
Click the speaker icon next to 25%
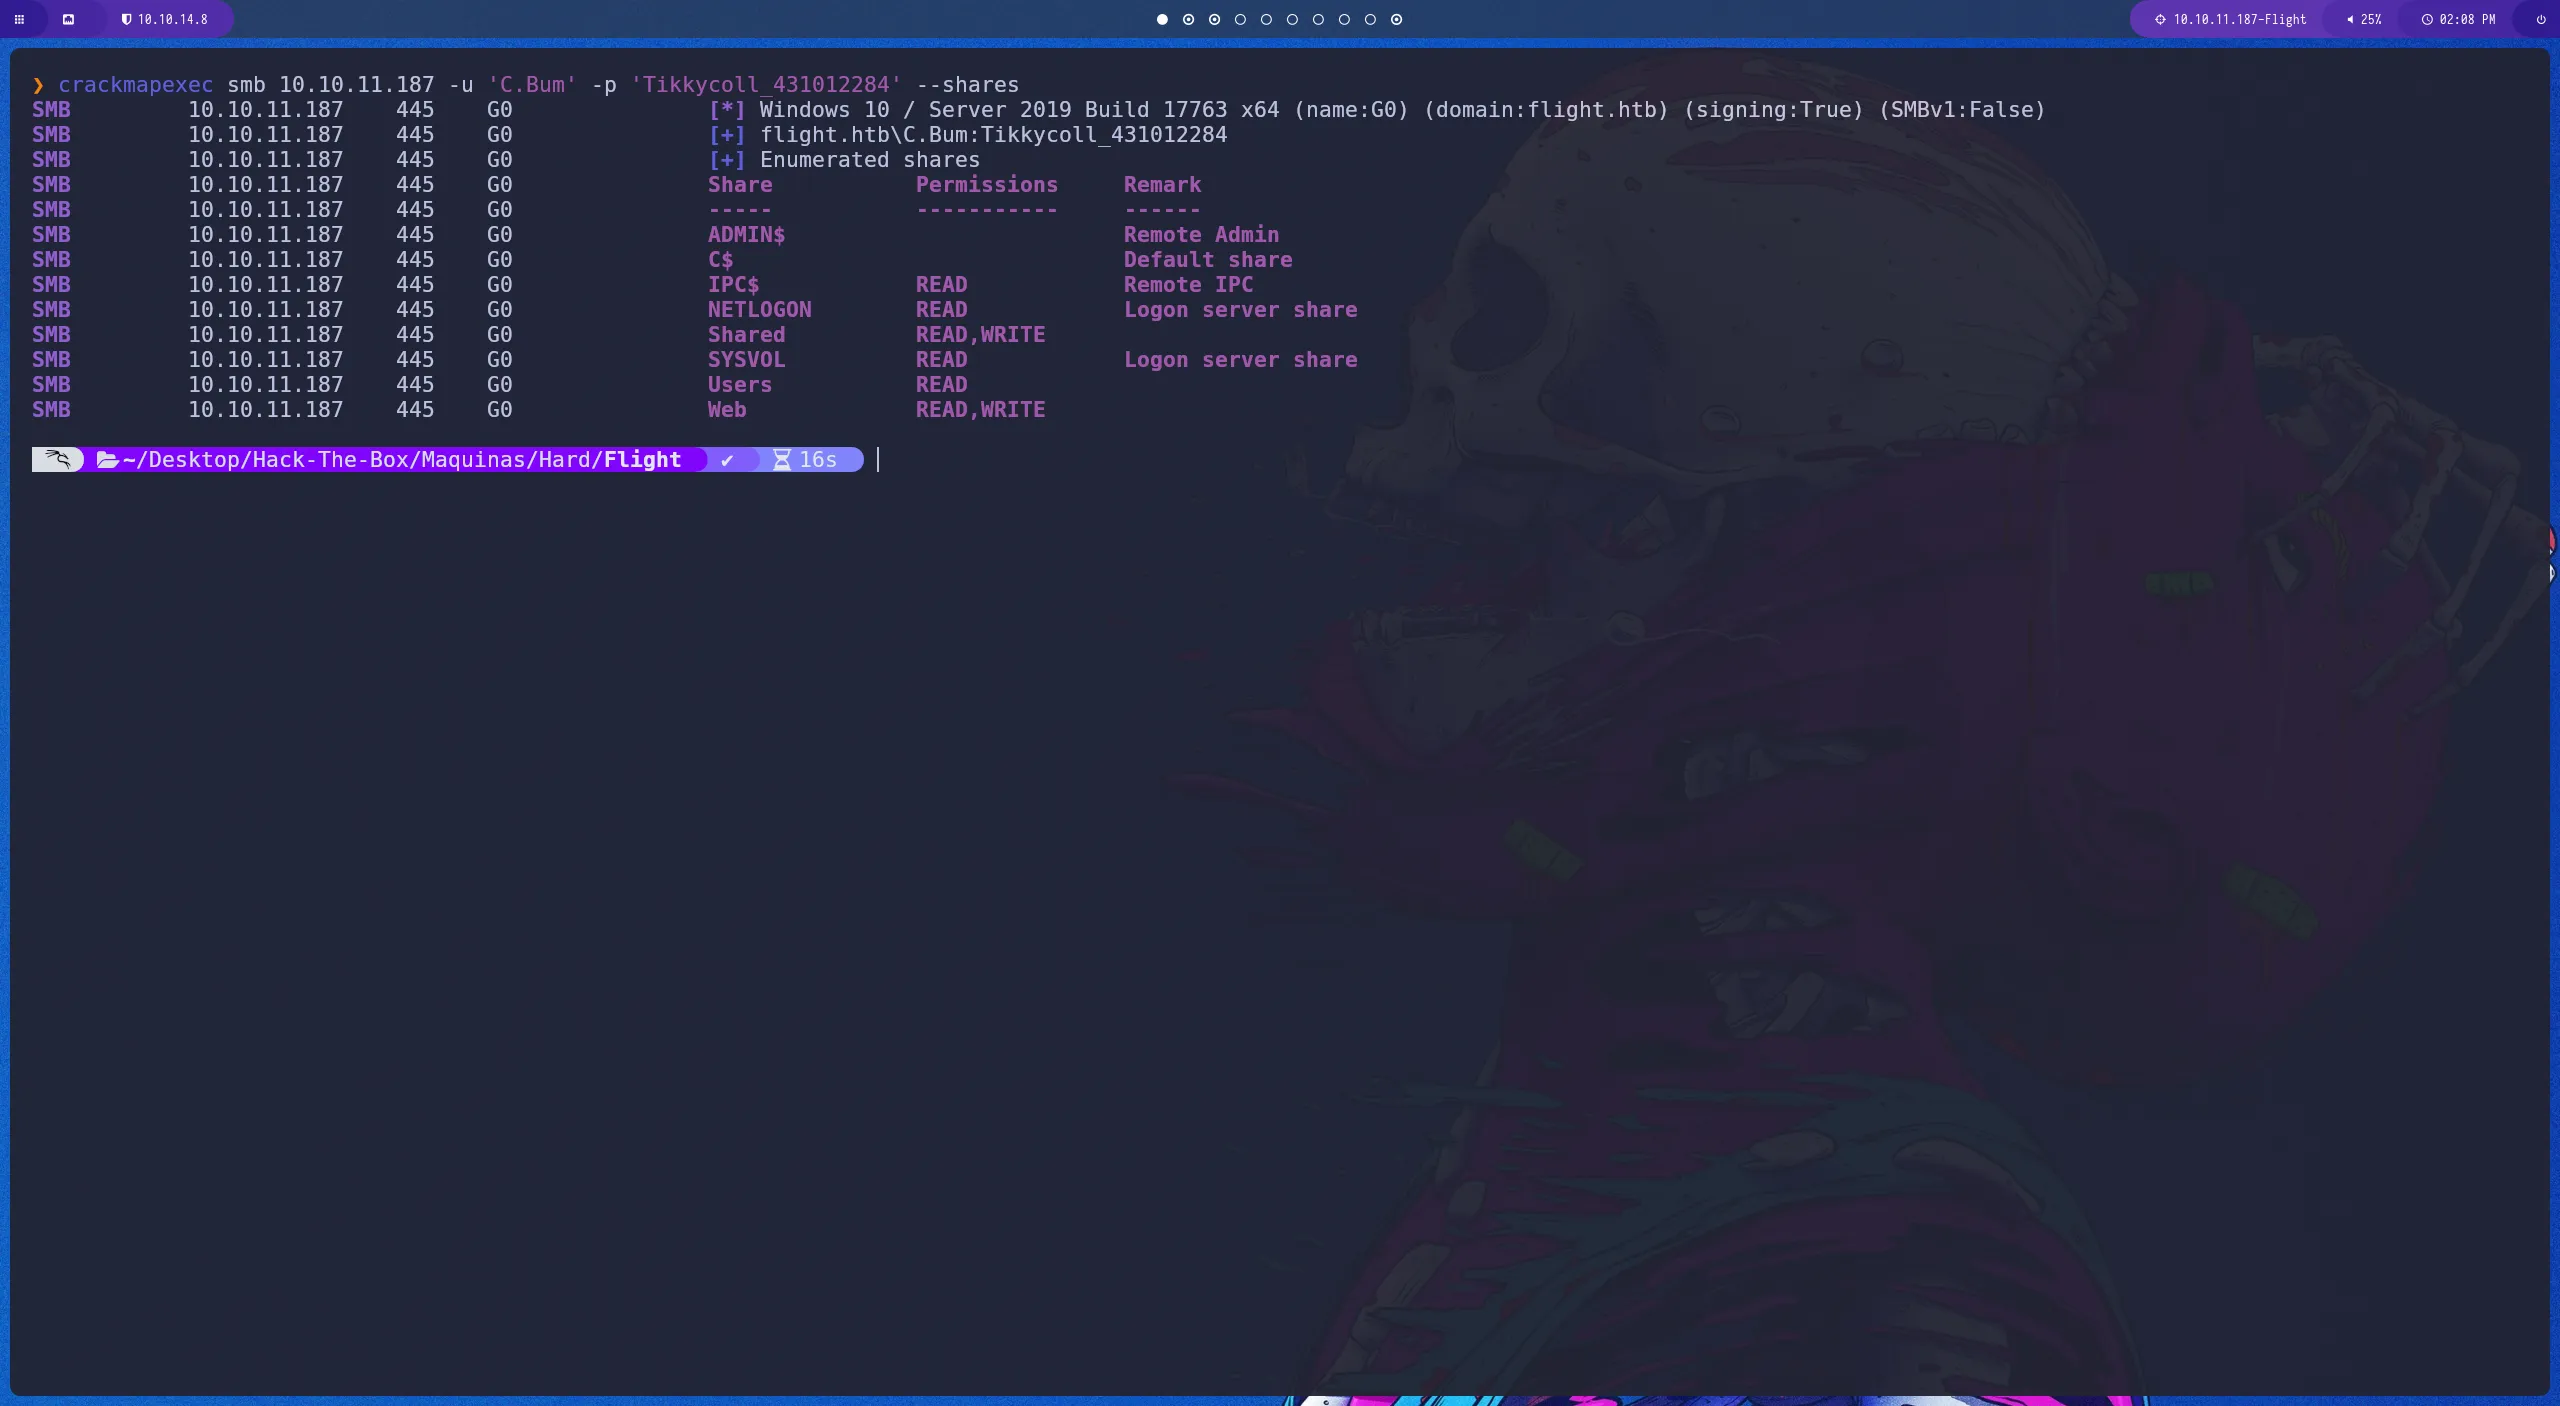point(2349,19)
